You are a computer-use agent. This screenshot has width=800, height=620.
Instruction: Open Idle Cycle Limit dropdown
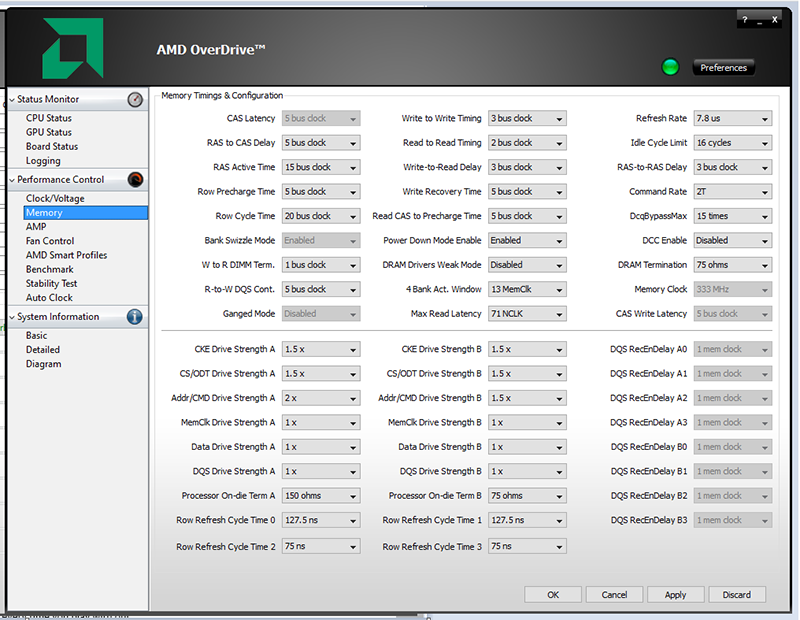pos(733,143)
